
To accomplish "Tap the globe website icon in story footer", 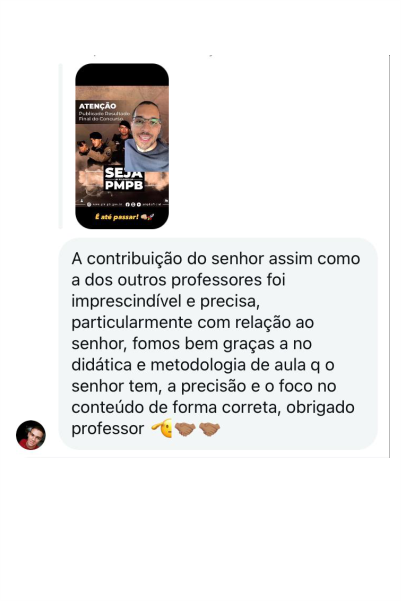I will [x=89, y=205].
